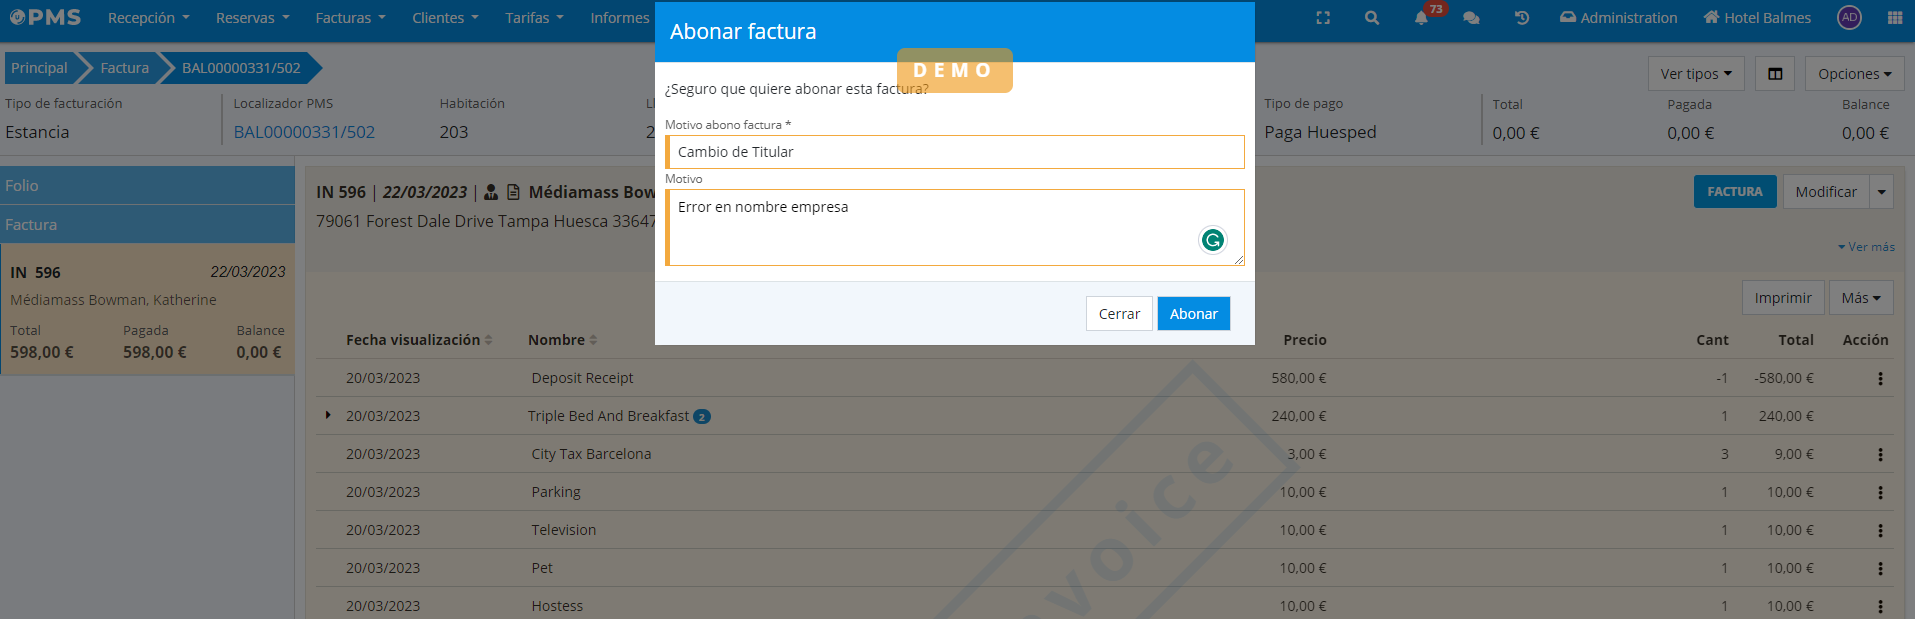Open the Más dropdown button

tap(1860, 298)
